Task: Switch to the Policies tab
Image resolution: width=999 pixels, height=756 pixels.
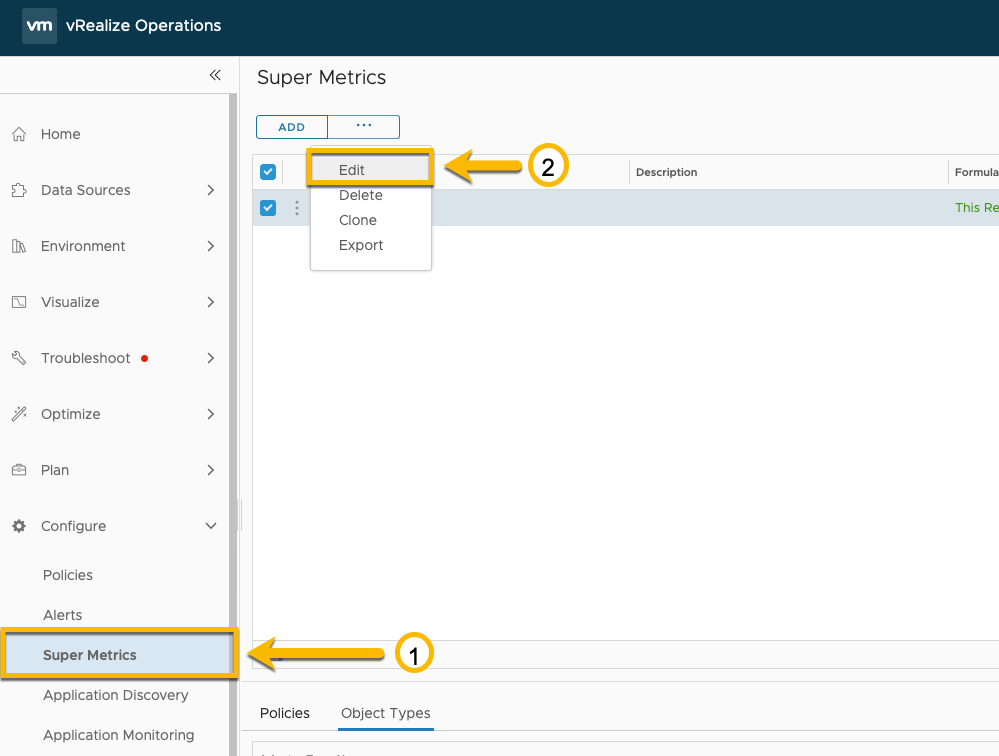Action: click(x=285, y=713)
